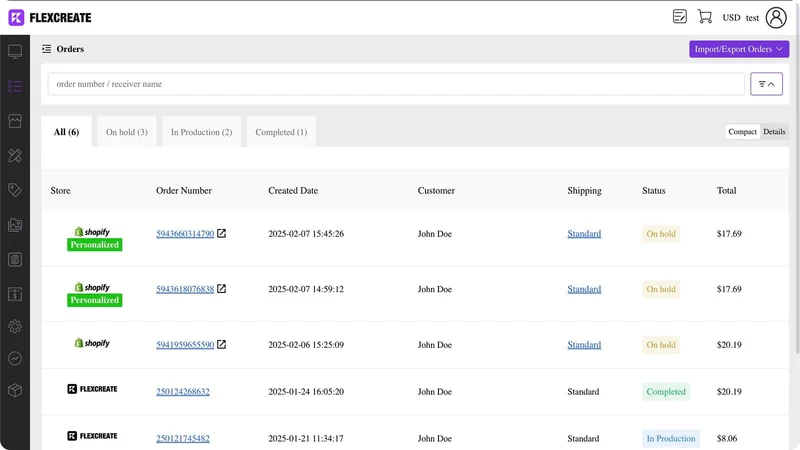
Task: Open the settings gear icon in sidebar
Action: (x=15, y=327)
